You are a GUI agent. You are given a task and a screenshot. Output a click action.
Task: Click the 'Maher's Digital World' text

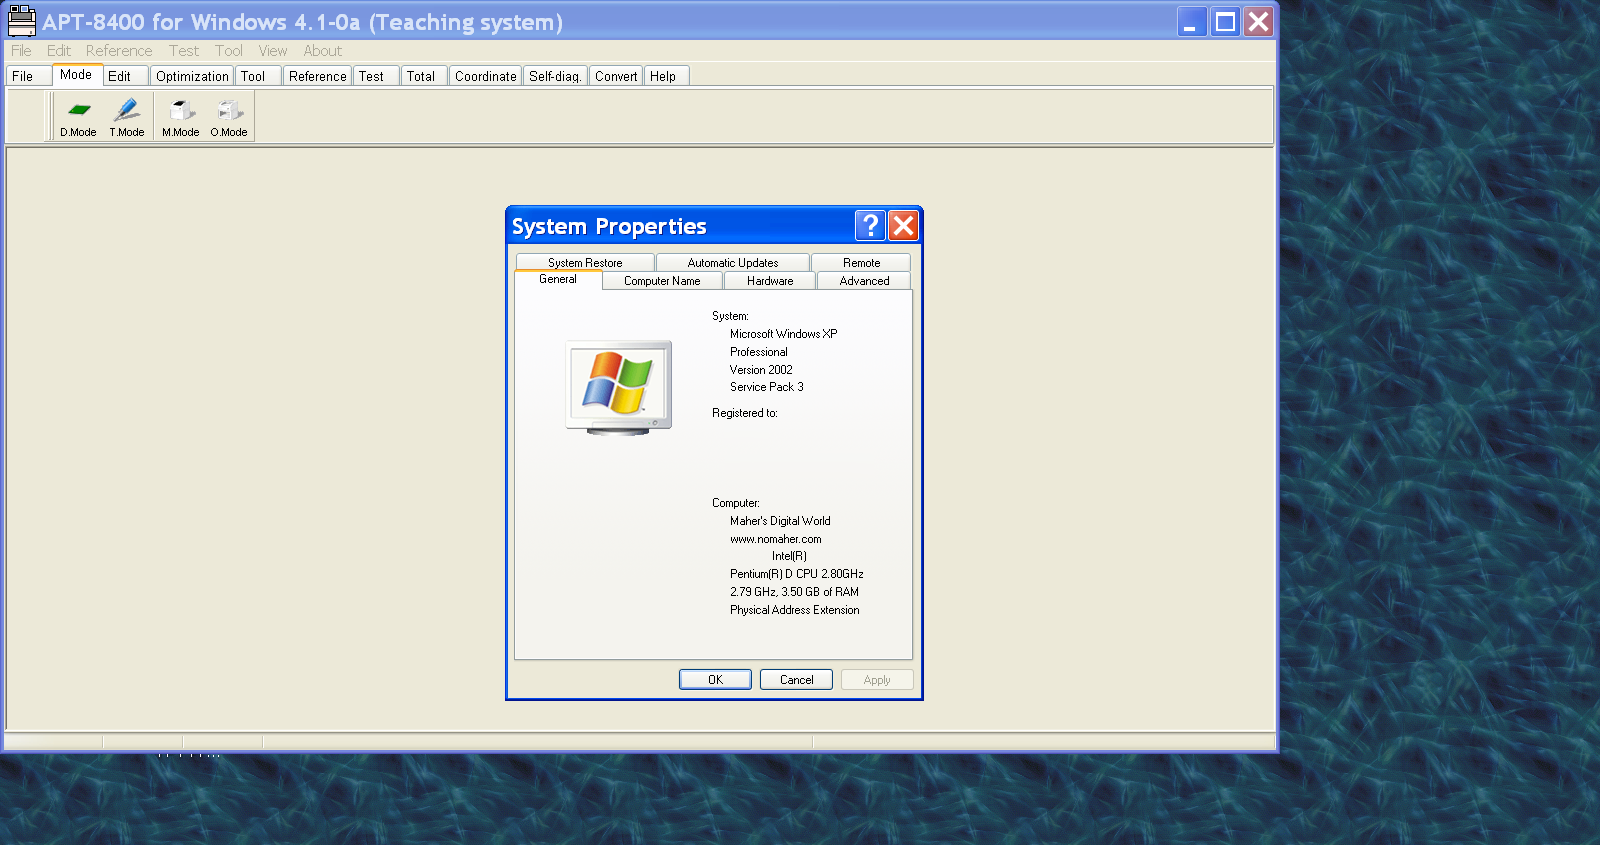click(780, 521)
